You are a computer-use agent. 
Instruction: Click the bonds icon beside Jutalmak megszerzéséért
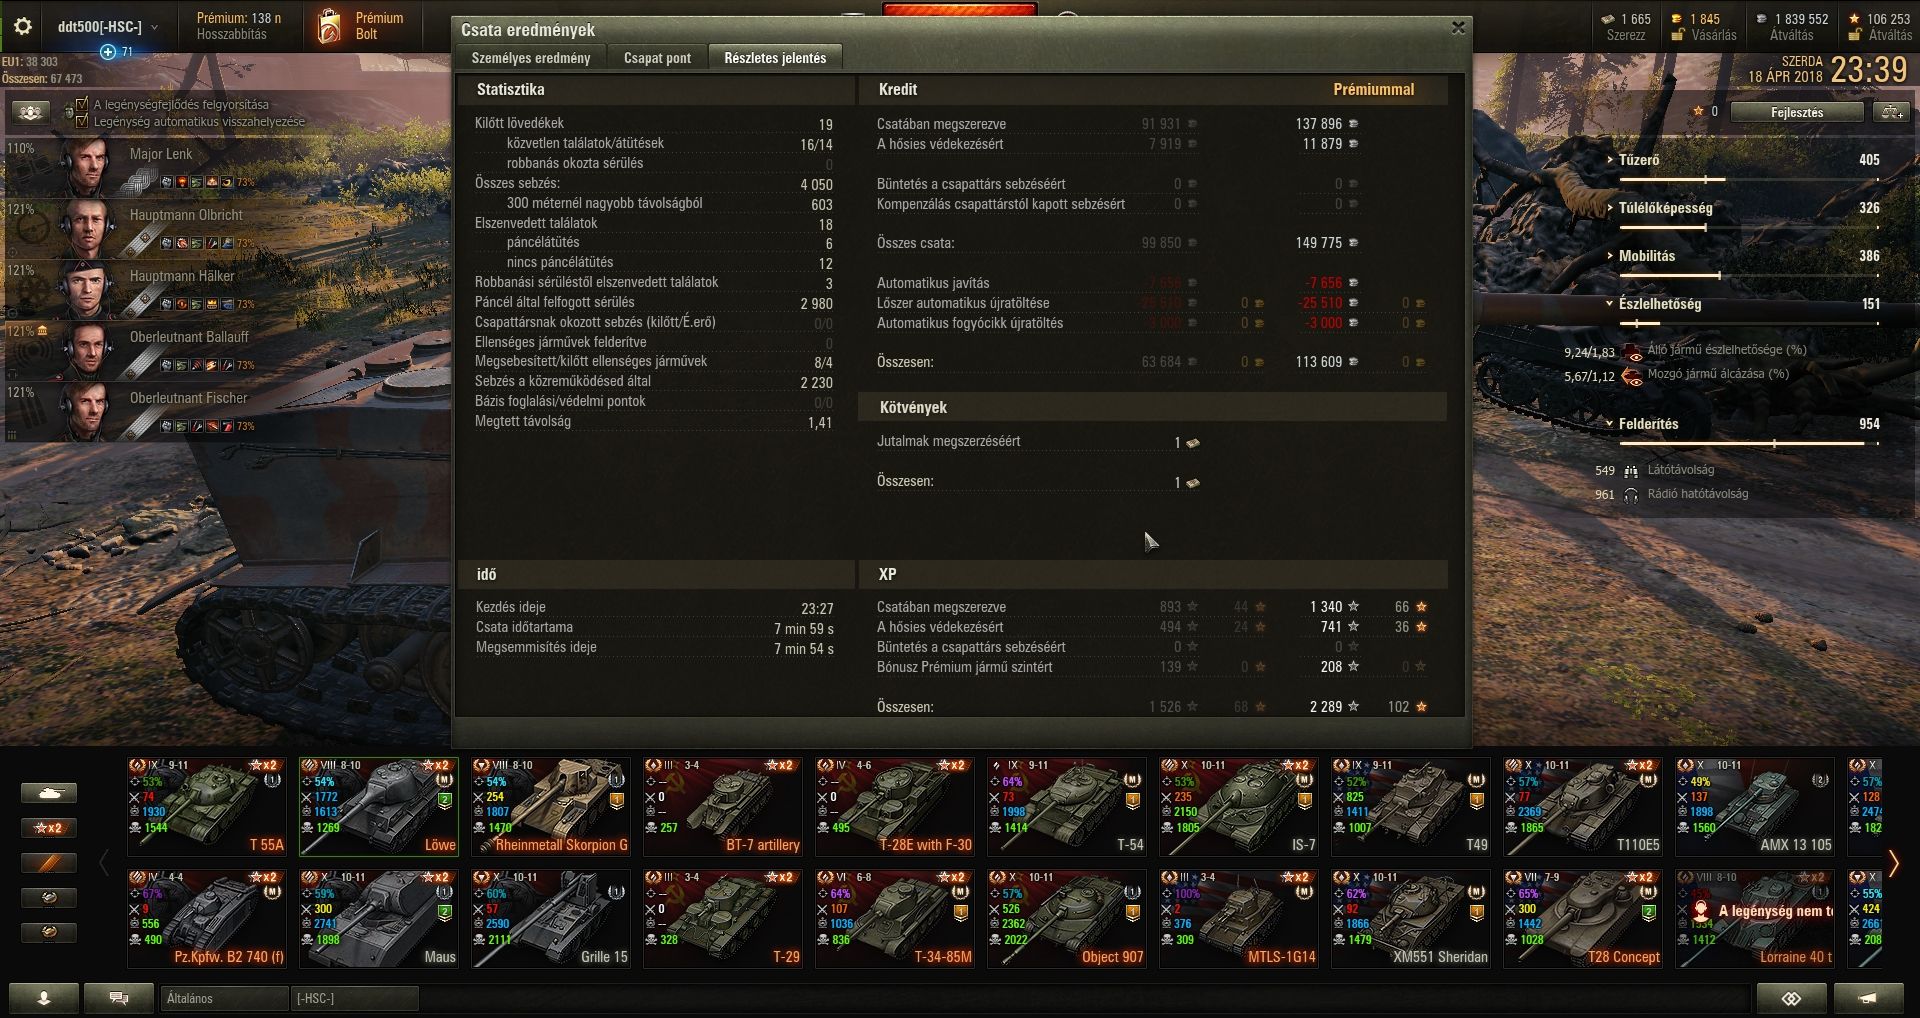(x=1193, y=442)
